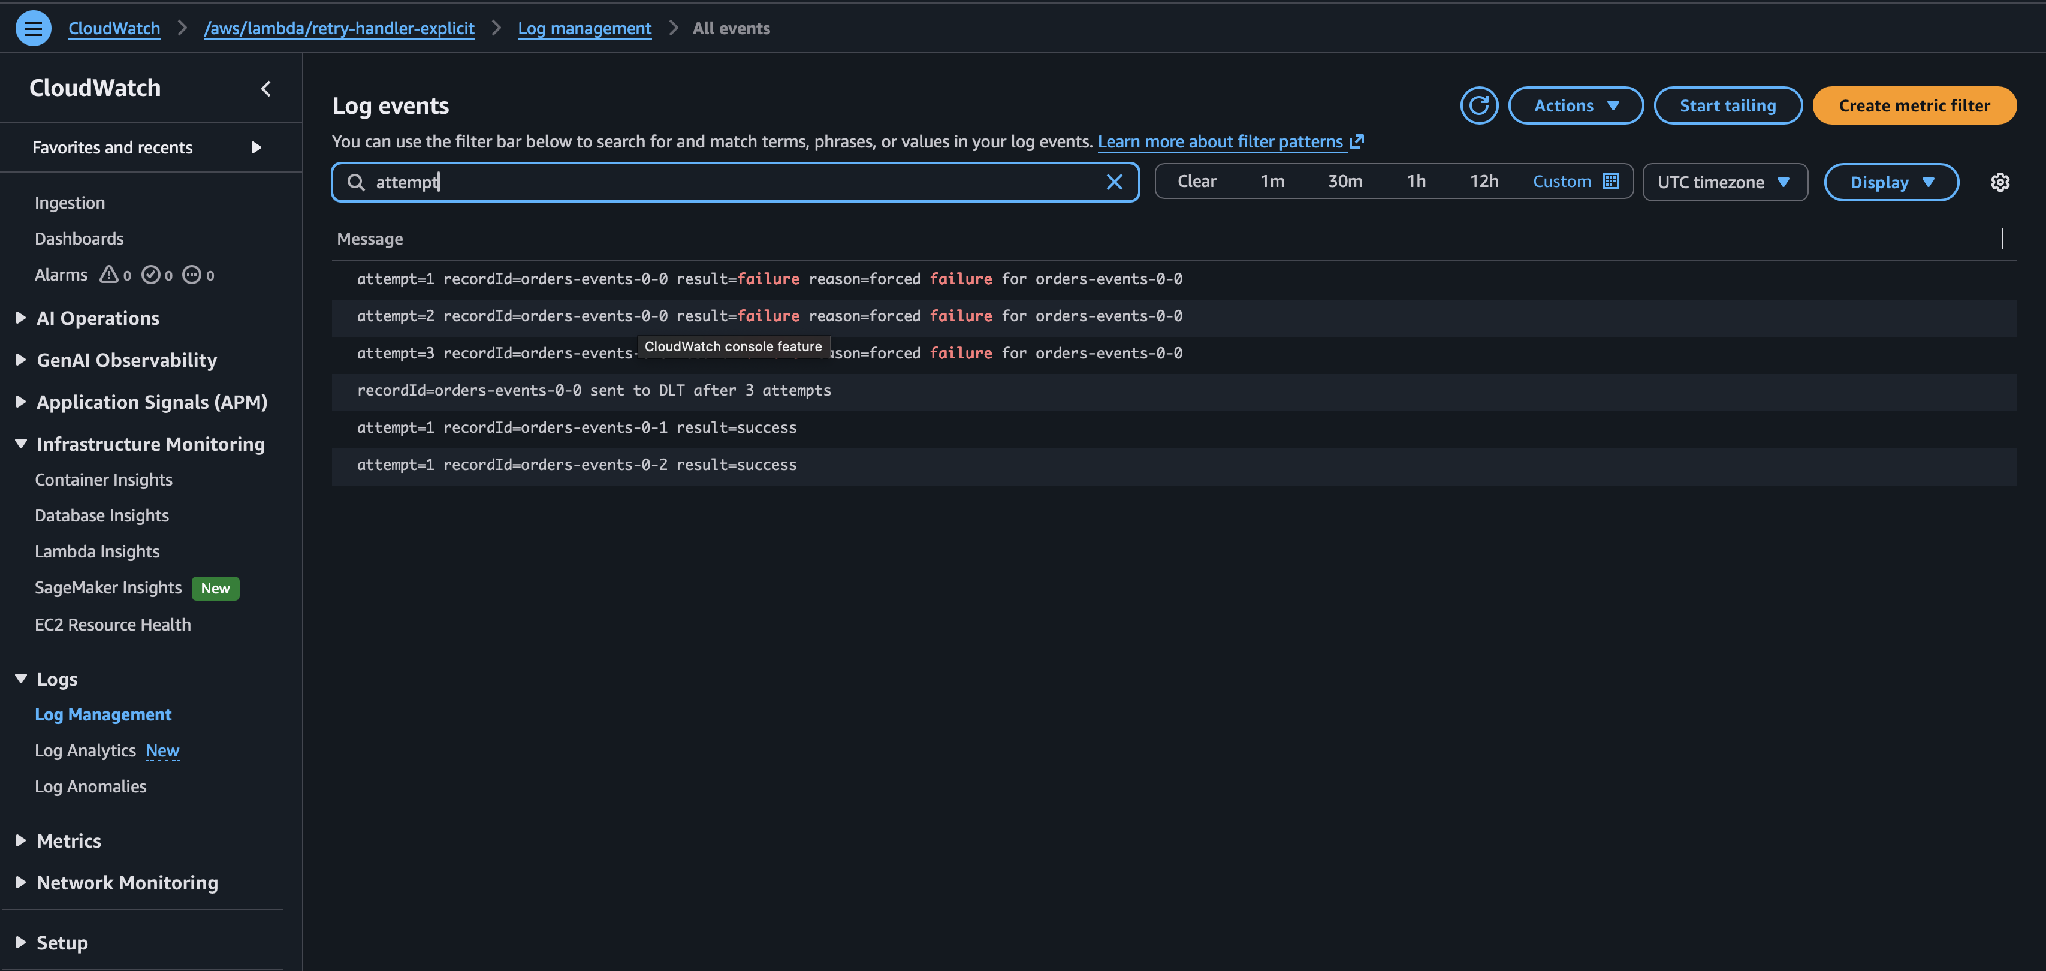This screenshot has width=2046, height=971.
Task: Expand Application Signals (APM) section
Action: (x=21, y=402)
